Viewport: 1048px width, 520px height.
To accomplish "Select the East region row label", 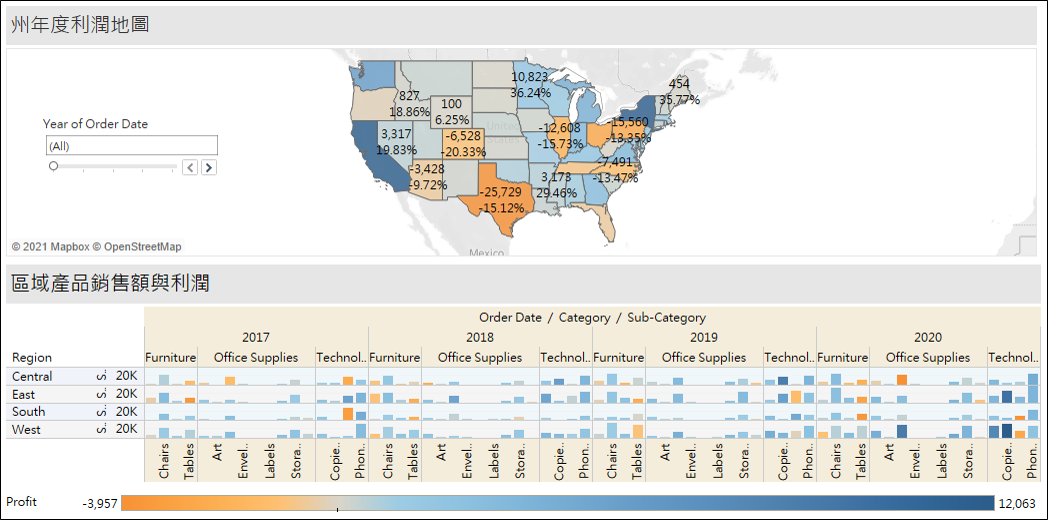I will [x=22, y=394].
